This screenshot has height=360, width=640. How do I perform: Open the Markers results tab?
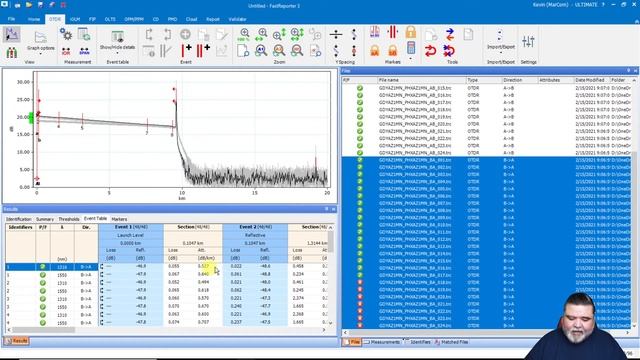(119, 219)
